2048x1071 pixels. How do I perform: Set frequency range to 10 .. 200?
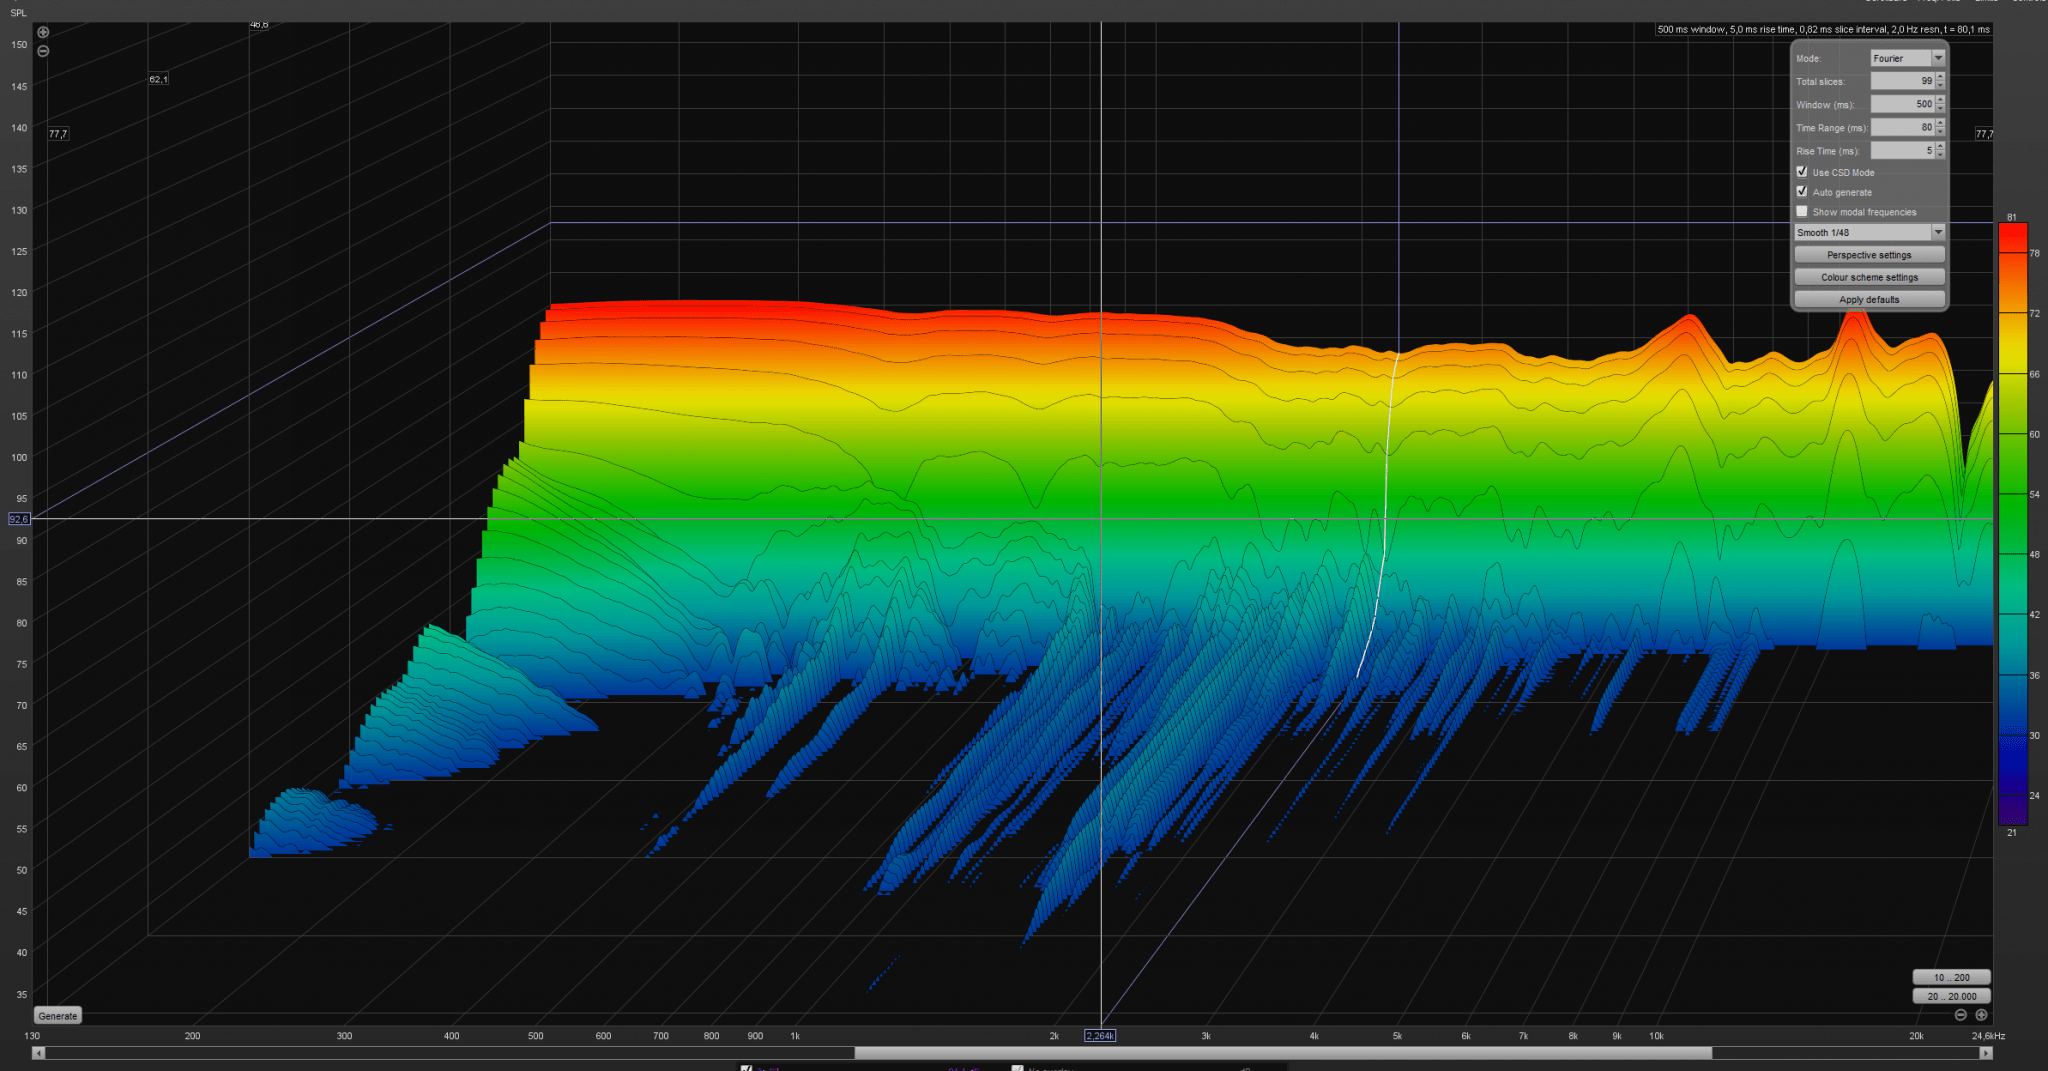tap(1951, 977)
